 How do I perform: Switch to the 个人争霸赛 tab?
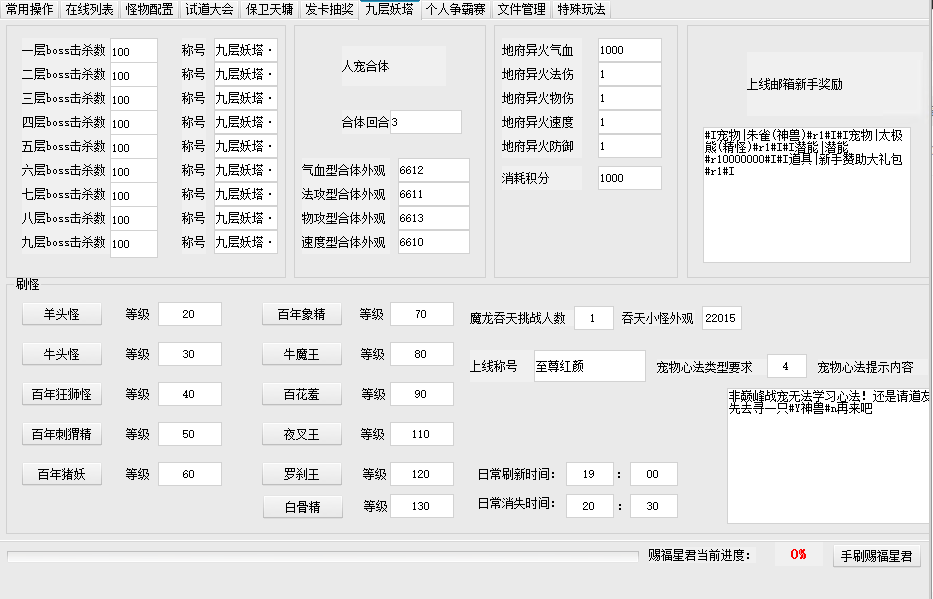pos(456,10)
